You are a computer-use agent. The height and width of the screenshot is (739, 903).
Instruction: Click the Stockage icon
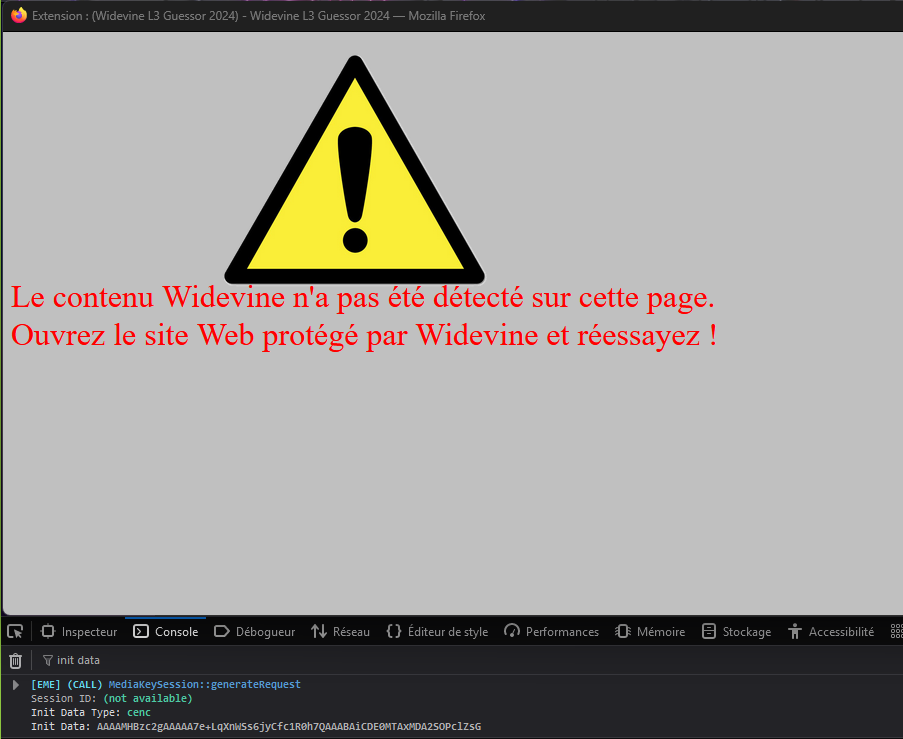[x=708, y=632]
